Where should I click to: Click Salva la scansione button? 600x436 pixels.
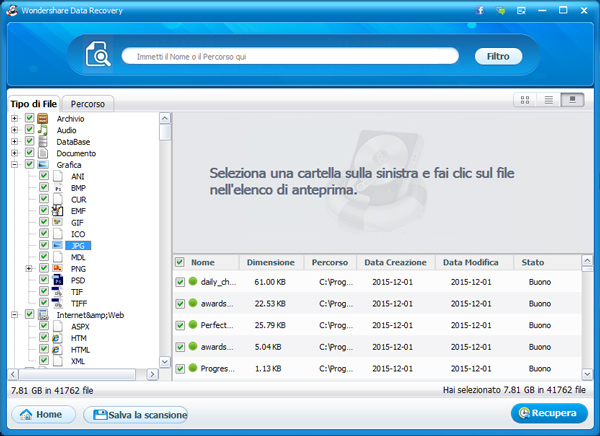(135, 415)
